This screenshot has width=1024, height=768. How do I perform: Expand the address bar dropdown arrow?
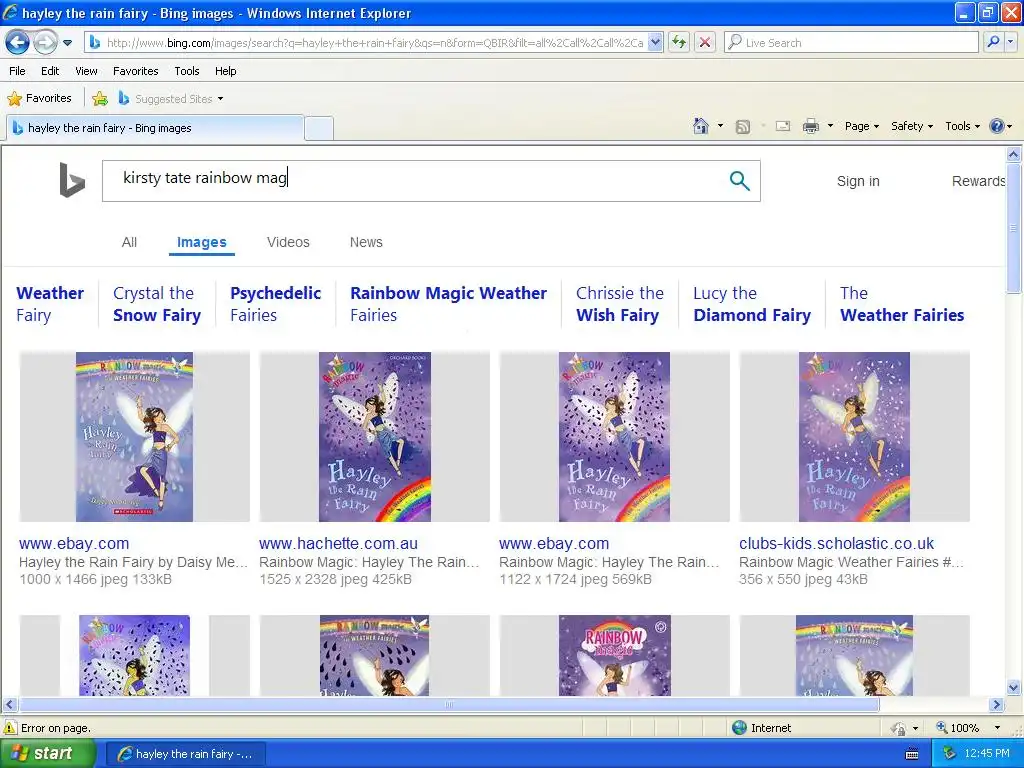(x=656, y=43)
